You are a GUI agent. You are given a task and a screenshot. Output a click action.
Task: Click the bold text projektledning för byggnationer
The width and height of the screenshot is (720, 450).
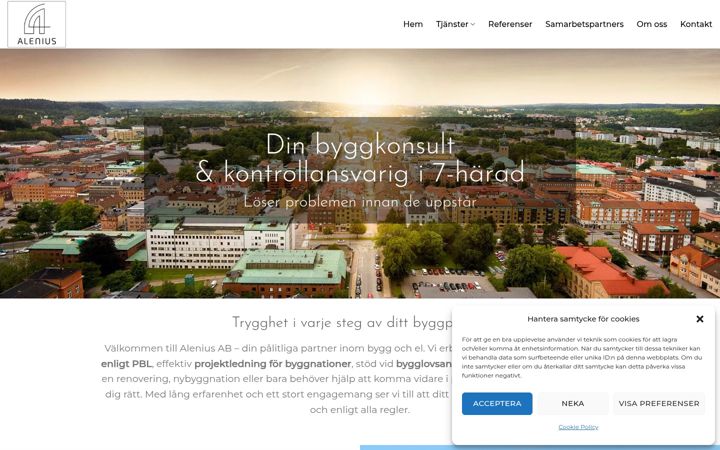[x=272, y=364]
